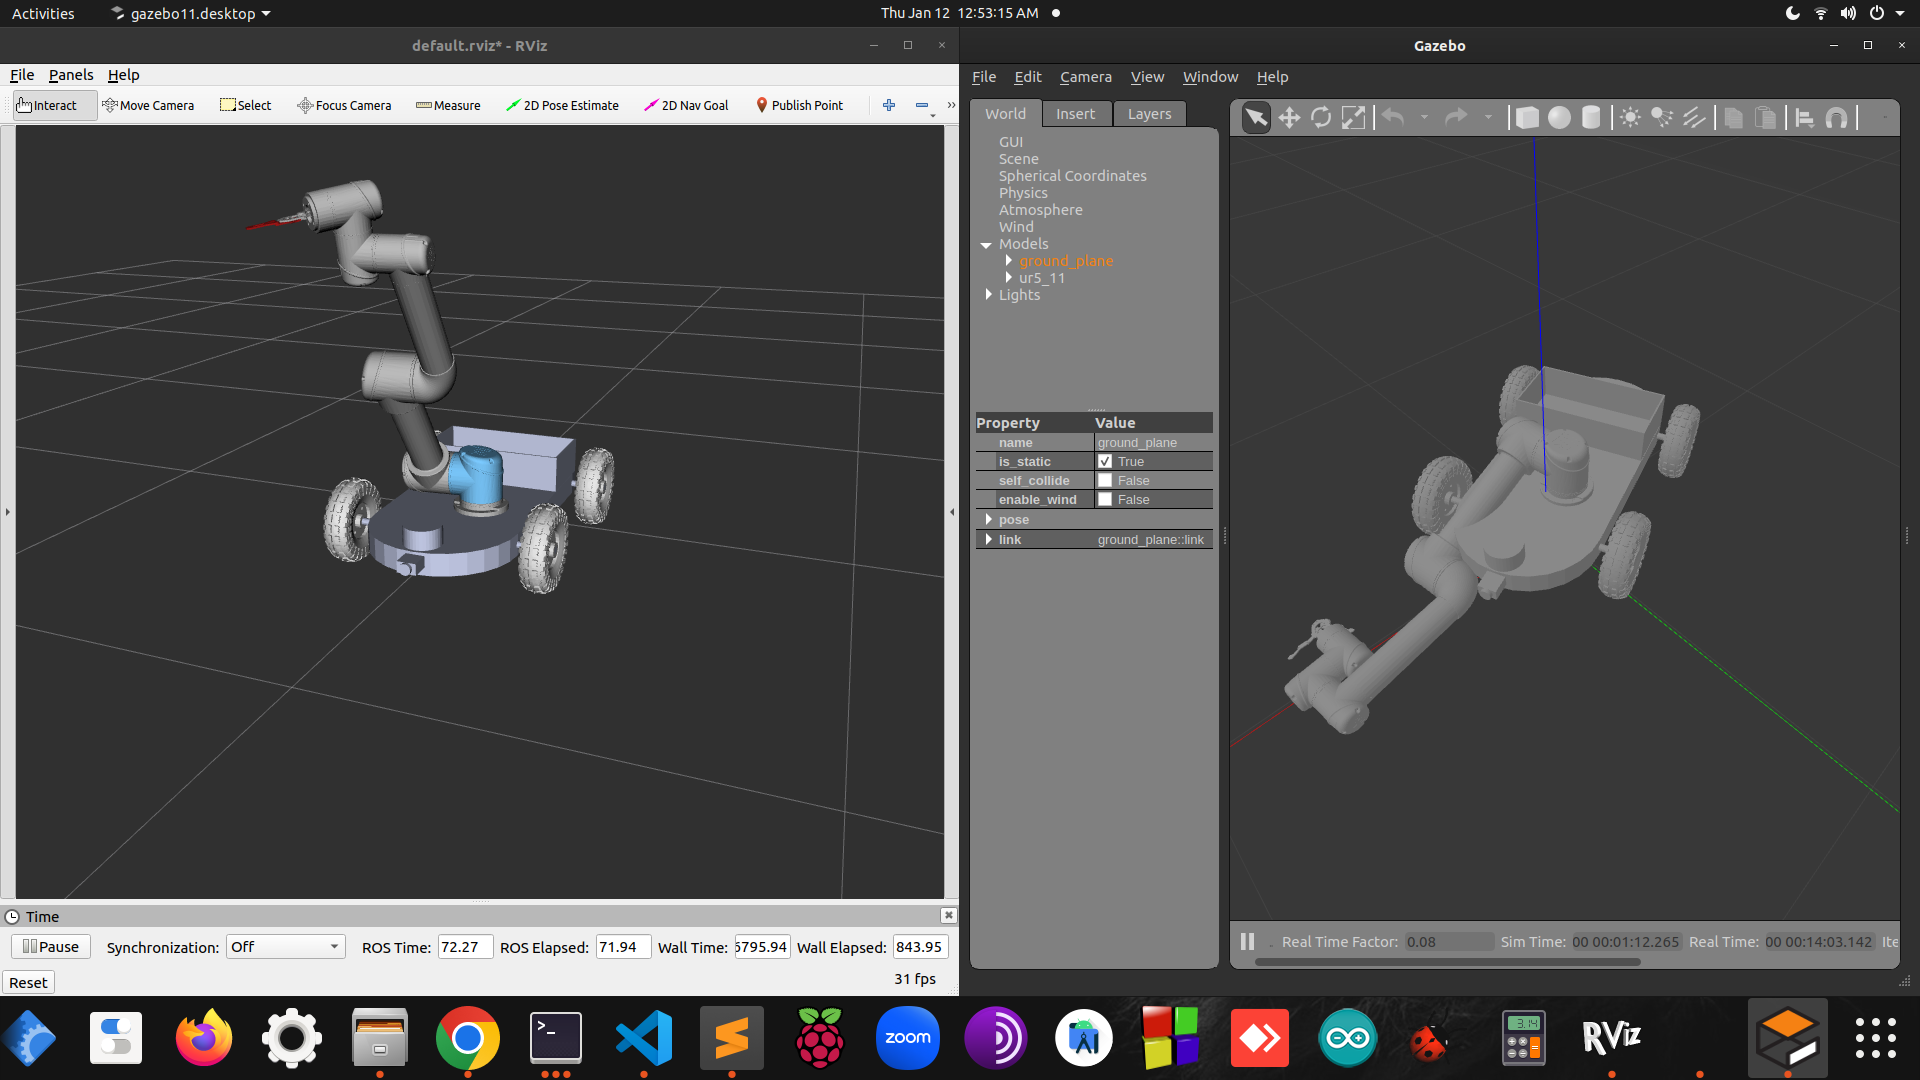
Task: Activate the Publish Point tool
Action: tap(799, 105)
